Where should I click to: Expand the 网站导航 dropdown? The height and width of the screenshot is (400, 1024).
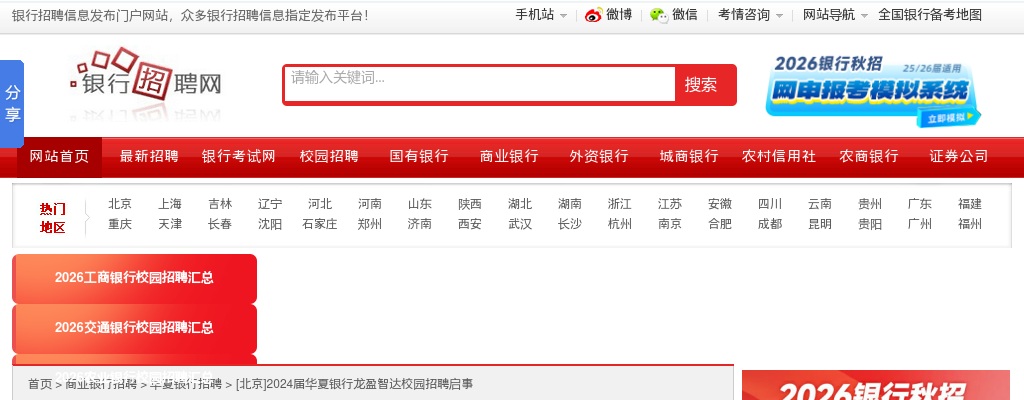[x=835, y=15]
